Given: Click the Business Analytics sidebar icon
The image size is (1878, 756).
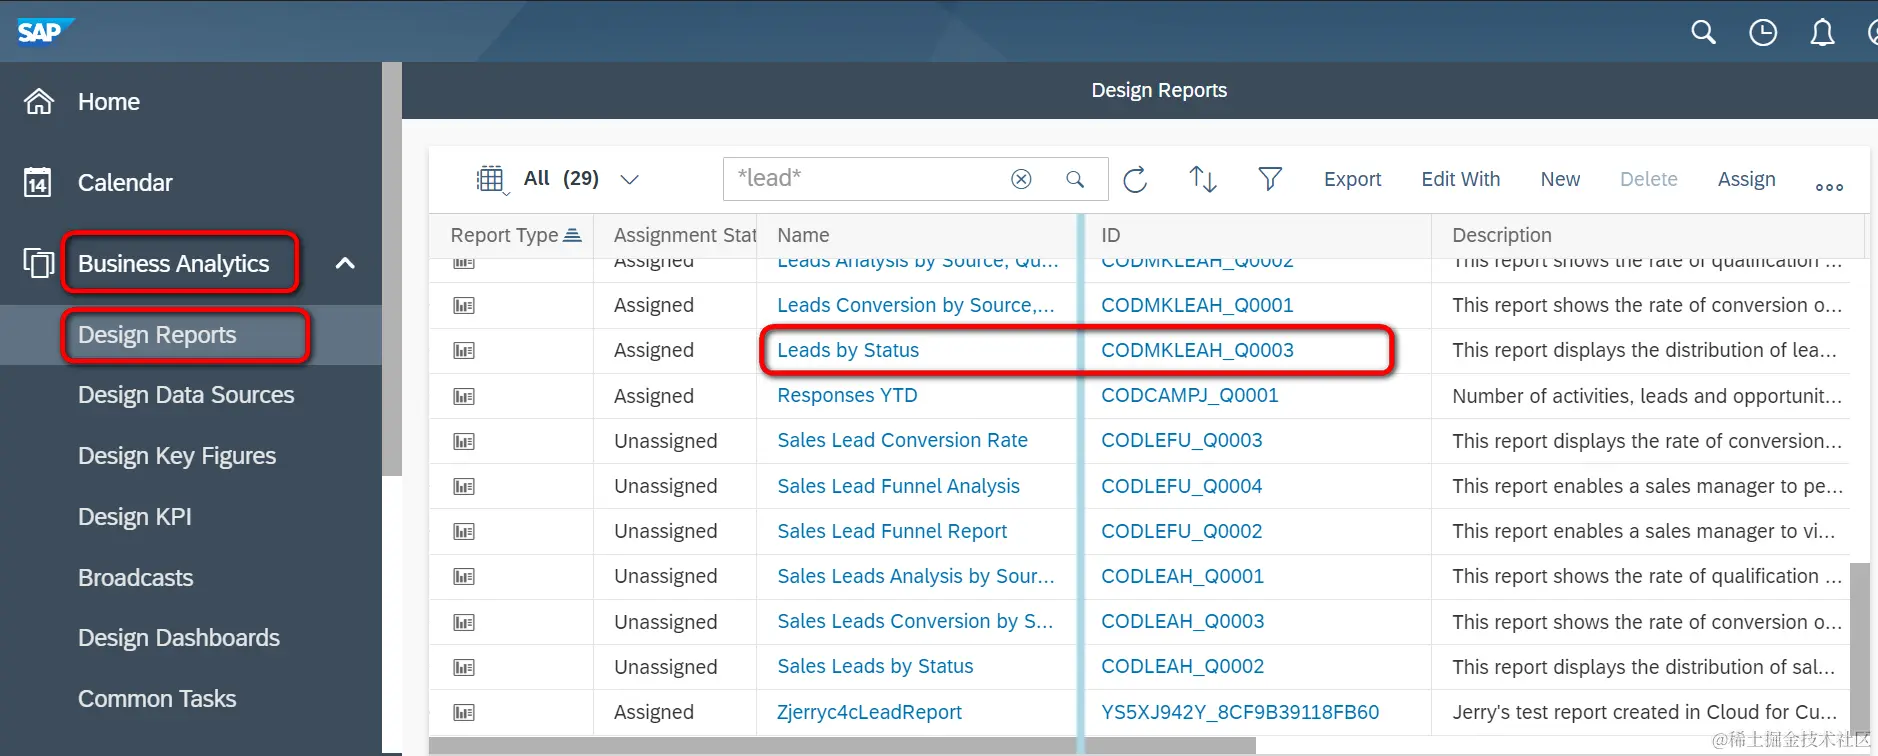Looking at the screenshot, I should coord(39,263).
